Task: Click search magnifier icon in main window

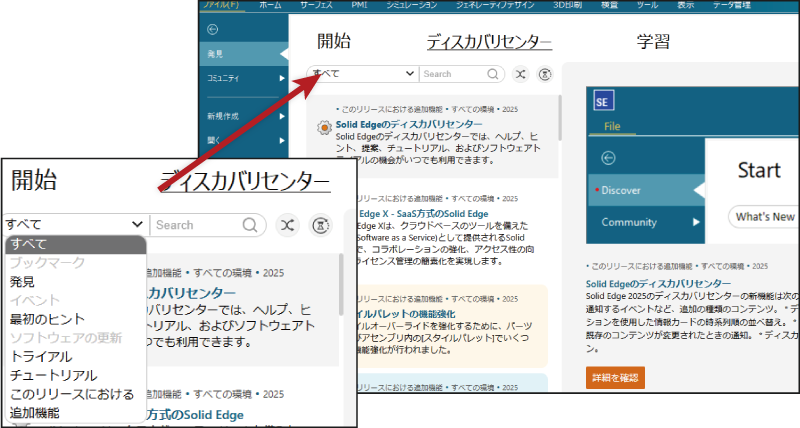Action: 492,74
